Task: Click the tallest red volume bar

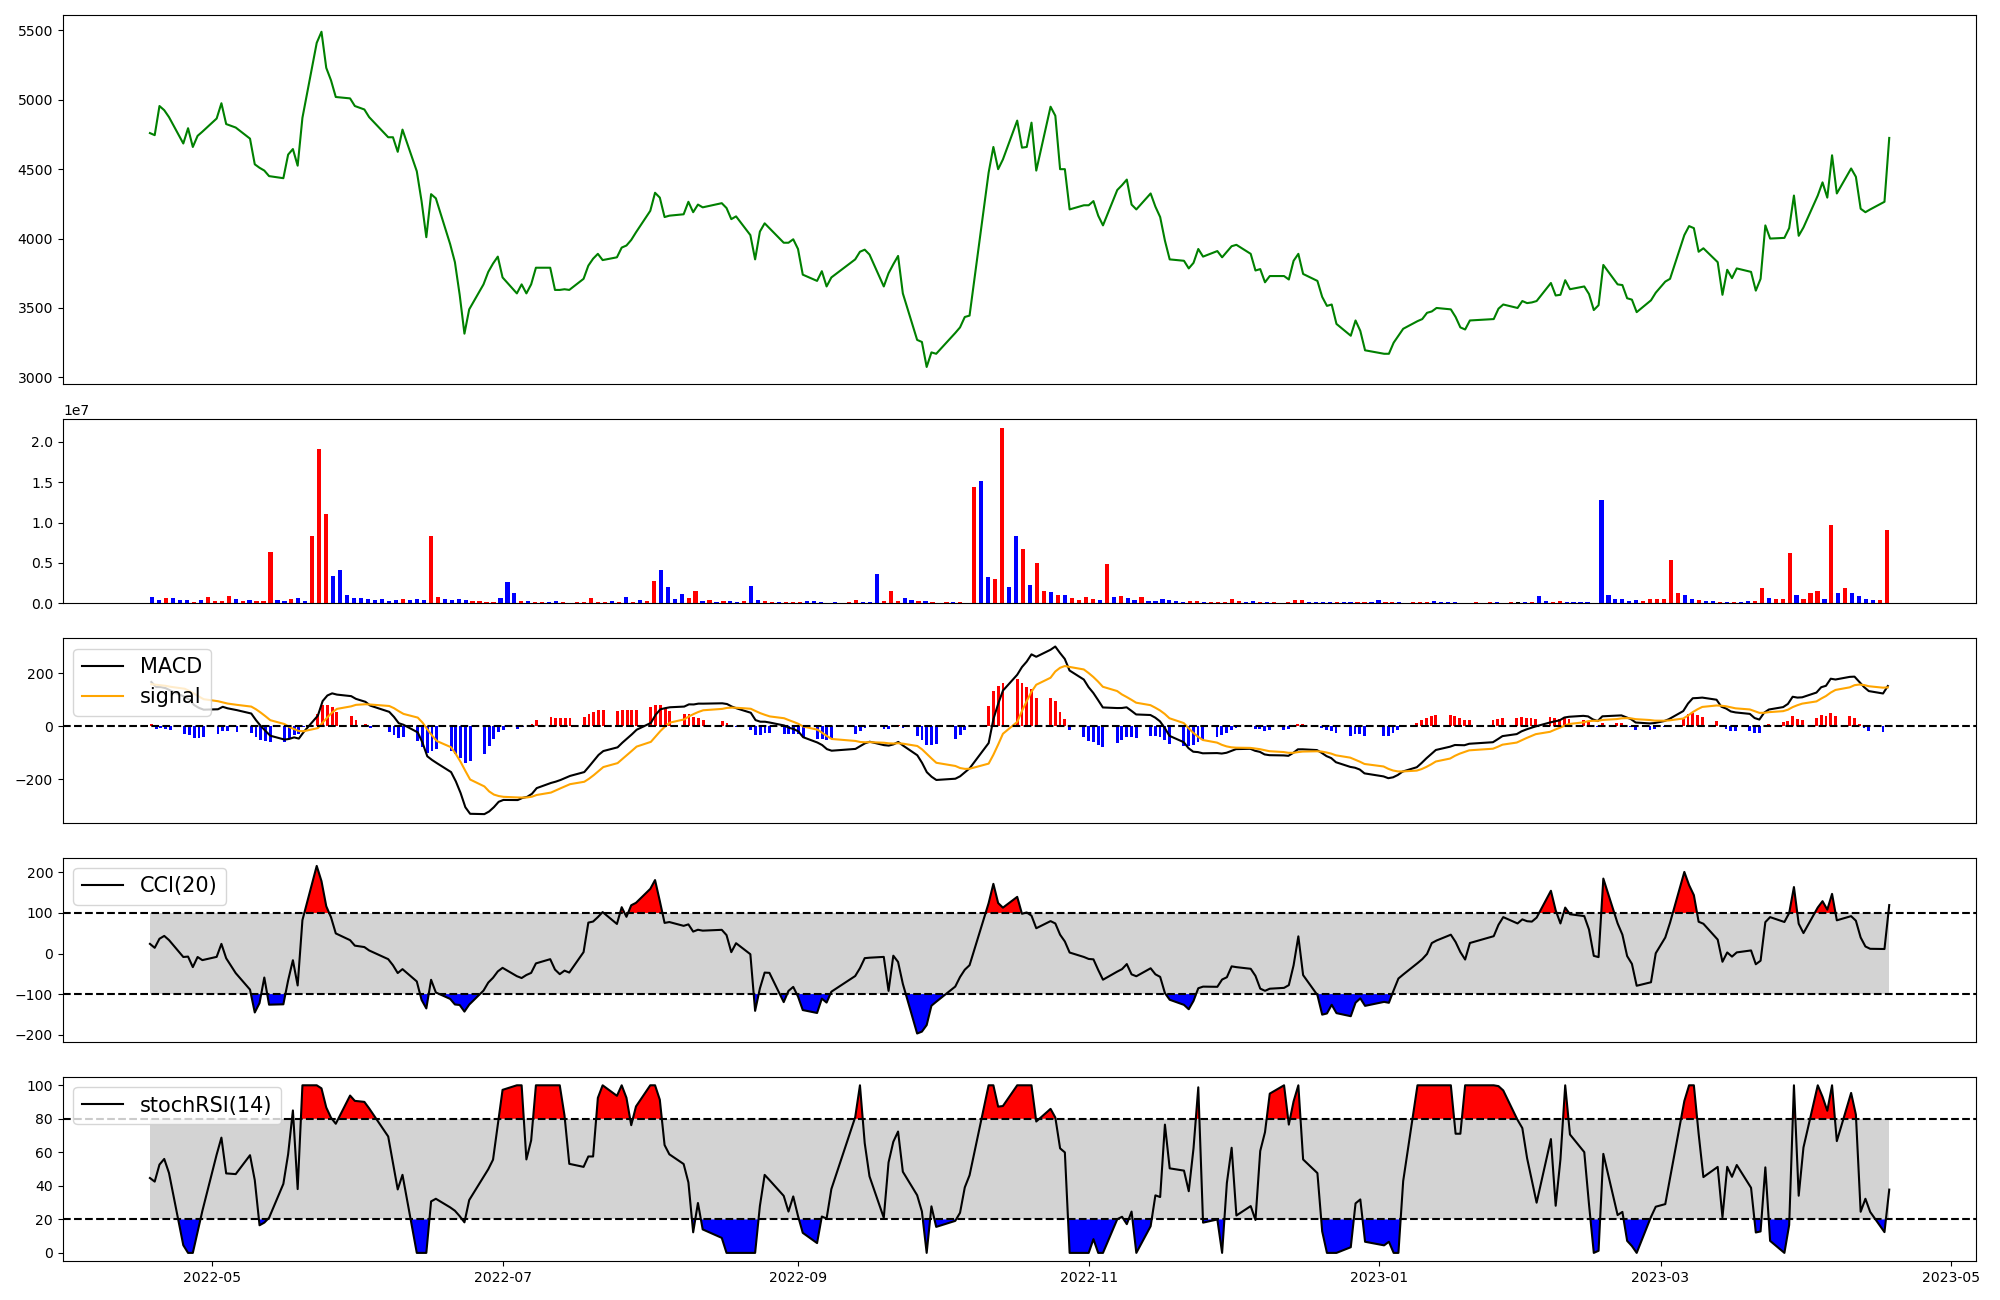Action: point(1002,515)
